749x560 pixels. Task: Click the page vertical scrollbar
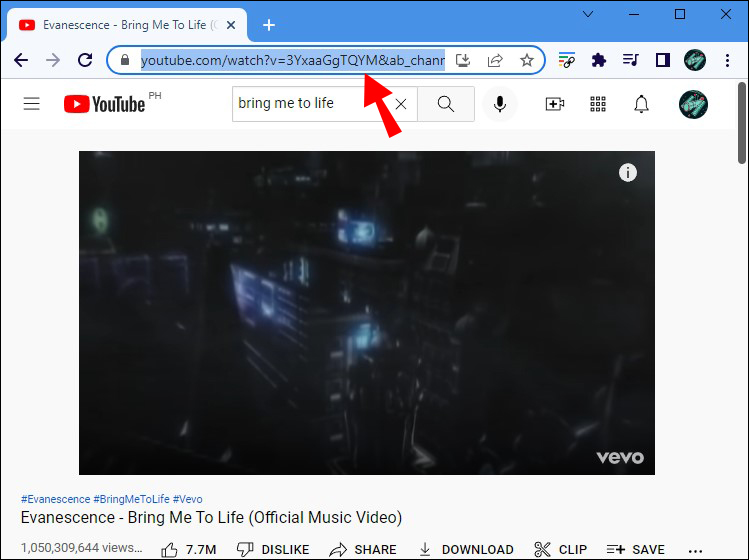(741, 123)
